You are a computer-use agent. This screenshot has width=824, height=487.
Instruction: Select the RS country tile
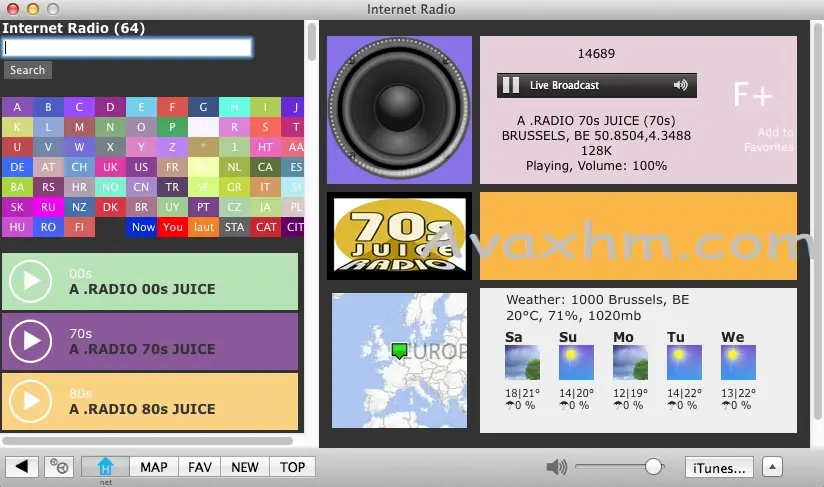tap(48, 187)
